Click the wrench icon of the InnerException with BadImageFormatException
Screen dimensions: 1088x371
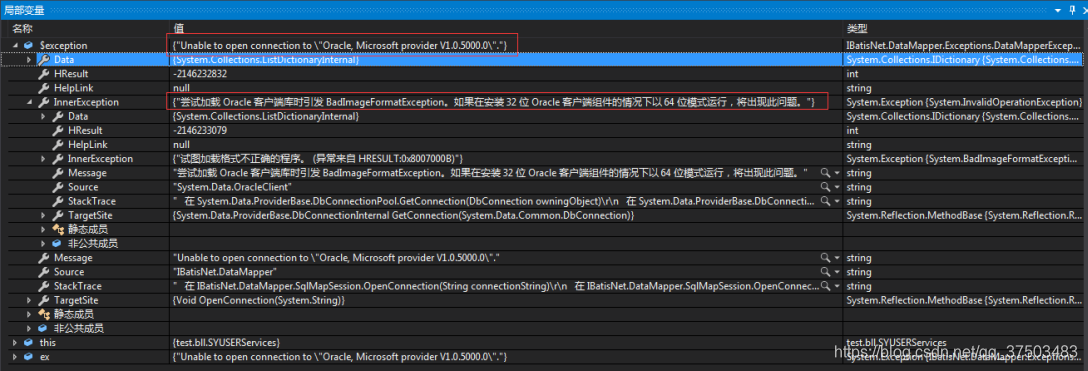point(57,159)
